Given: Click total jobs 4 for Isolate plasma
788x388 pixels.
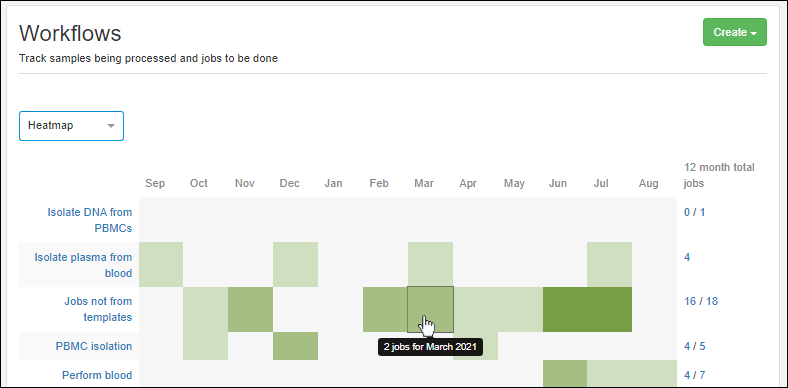Looking at the screenshot, I should coord(687,257).
